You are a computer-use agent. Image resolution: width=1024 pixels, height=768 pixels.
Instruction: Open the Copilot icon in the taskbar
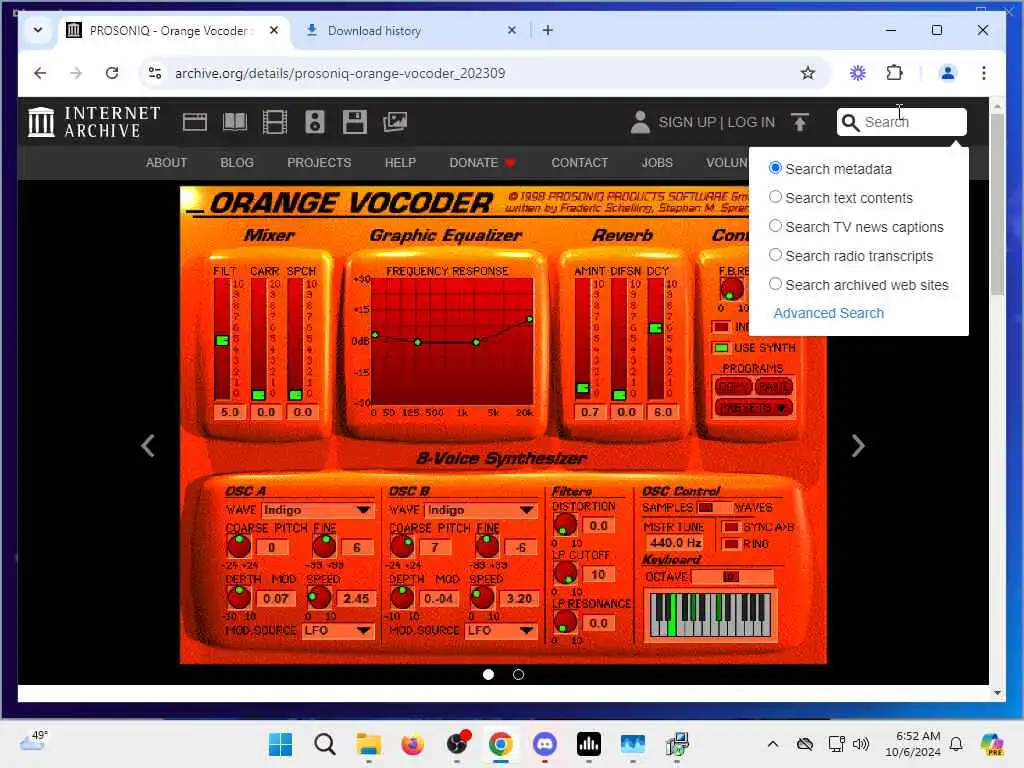coord(992,744)
